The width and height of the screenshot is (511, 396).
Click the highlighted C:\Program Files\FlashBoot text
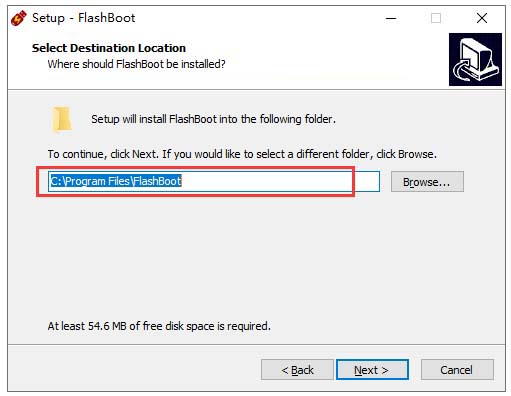(x=116, y=181)
